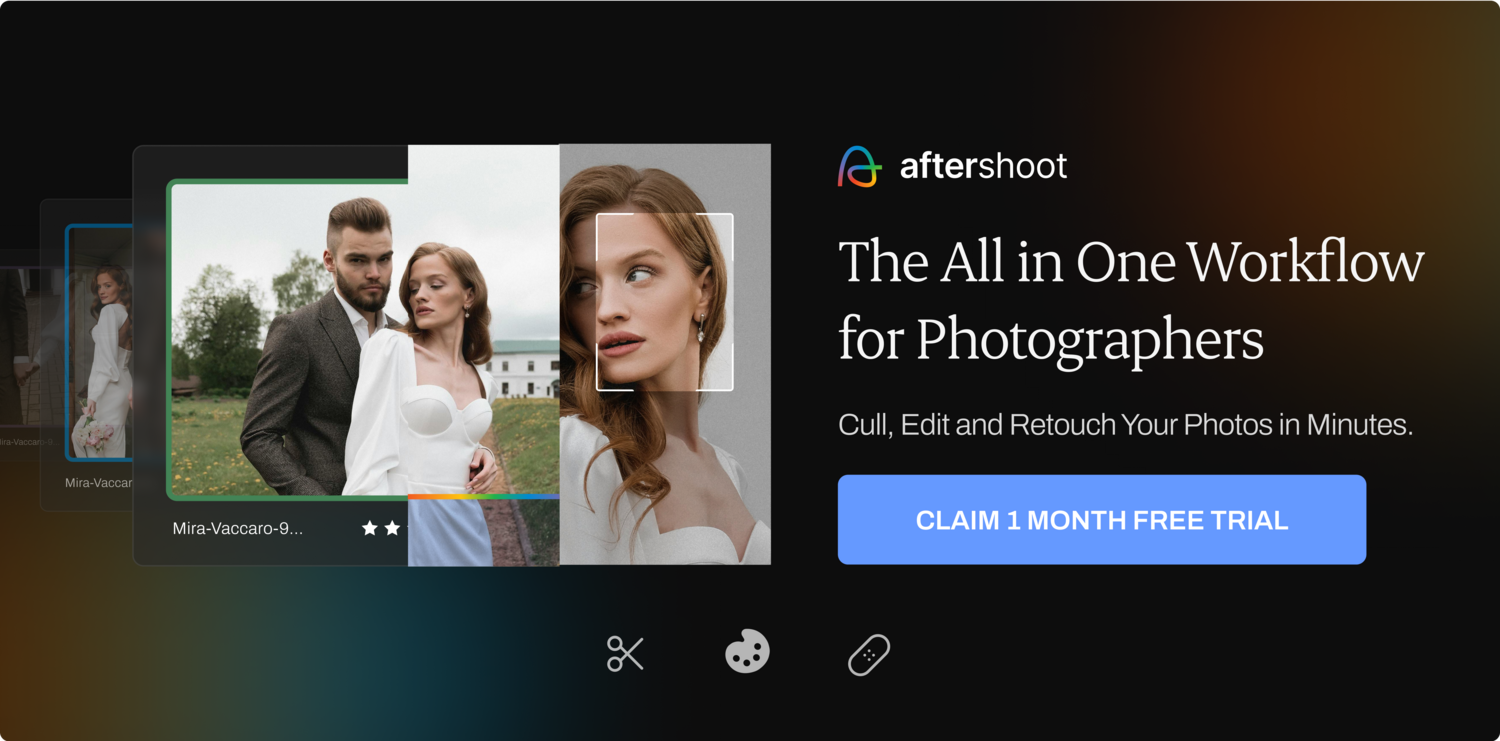Image resolution: width=1500 pixels, height=741 pixels.
Task: Select the green-bordered couple photo
Action: [x=362, y=340]
